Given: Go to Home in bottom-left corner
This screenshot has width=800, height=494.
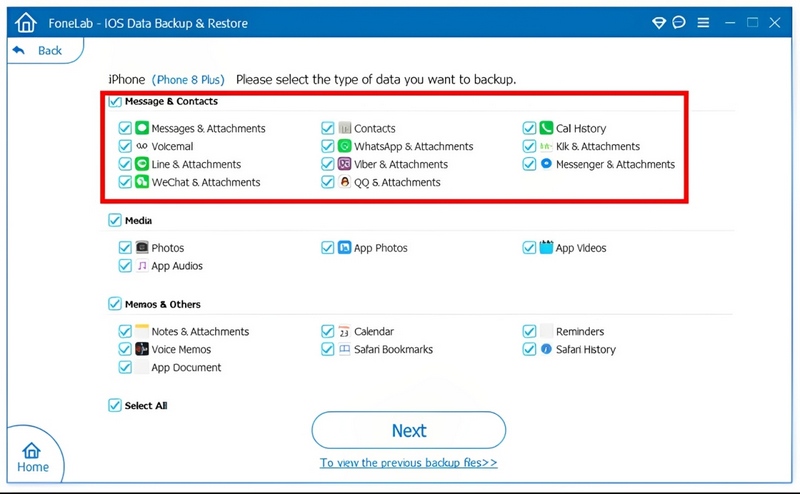Looking at the screenshot, I should pyautogui.click(x=32, y=457).
